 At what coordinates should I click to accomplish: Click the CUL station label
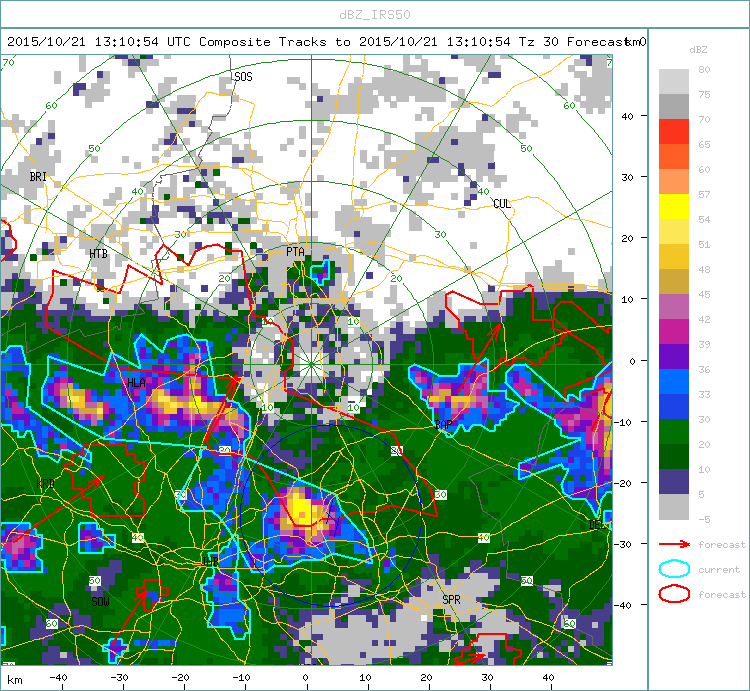pyautogui.click(x=502, y=204)
